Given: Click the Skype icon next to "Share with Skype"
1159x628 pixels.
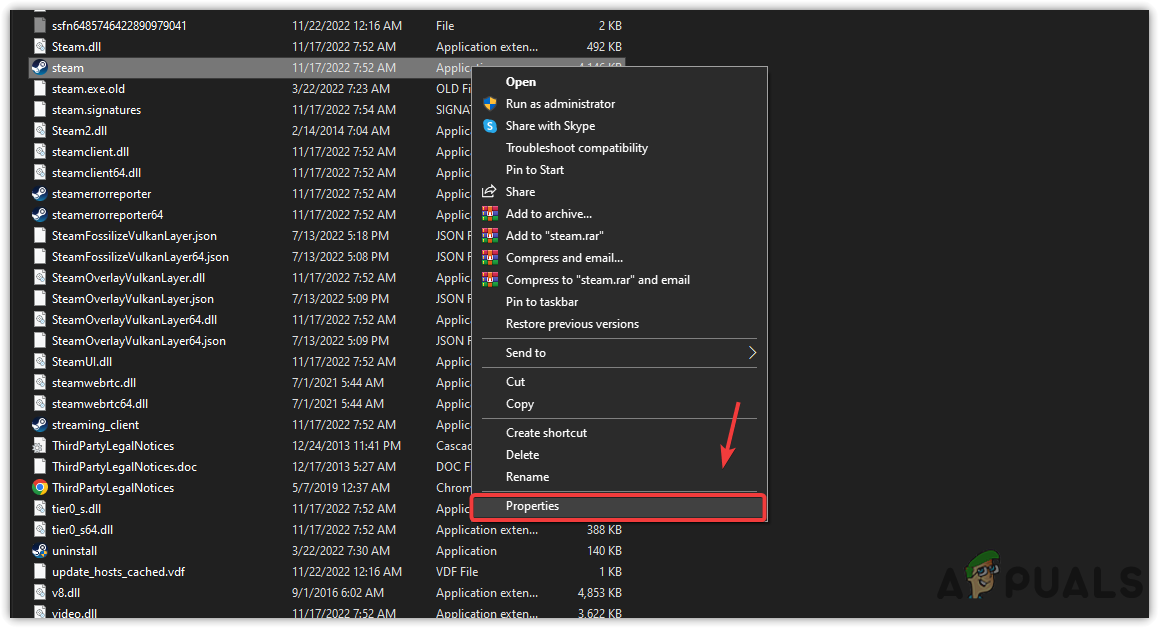Looking at the screenshot, I should [490, 125].
